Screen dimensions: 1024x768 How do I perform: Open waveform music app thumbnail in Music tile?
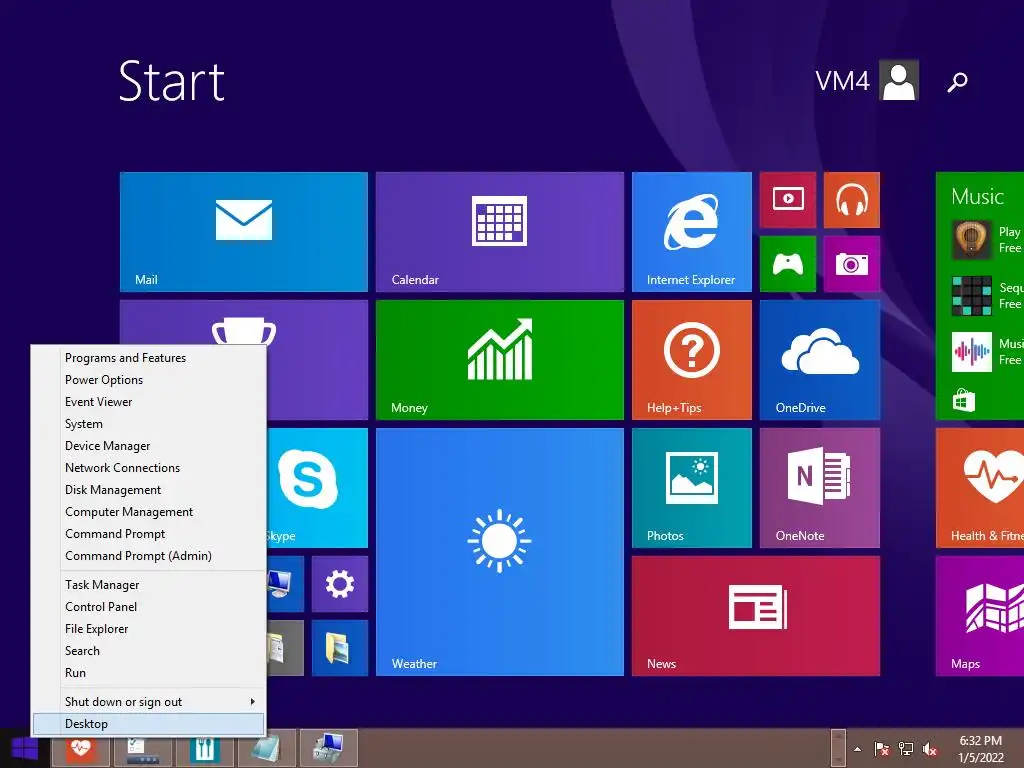click(972, 352)
